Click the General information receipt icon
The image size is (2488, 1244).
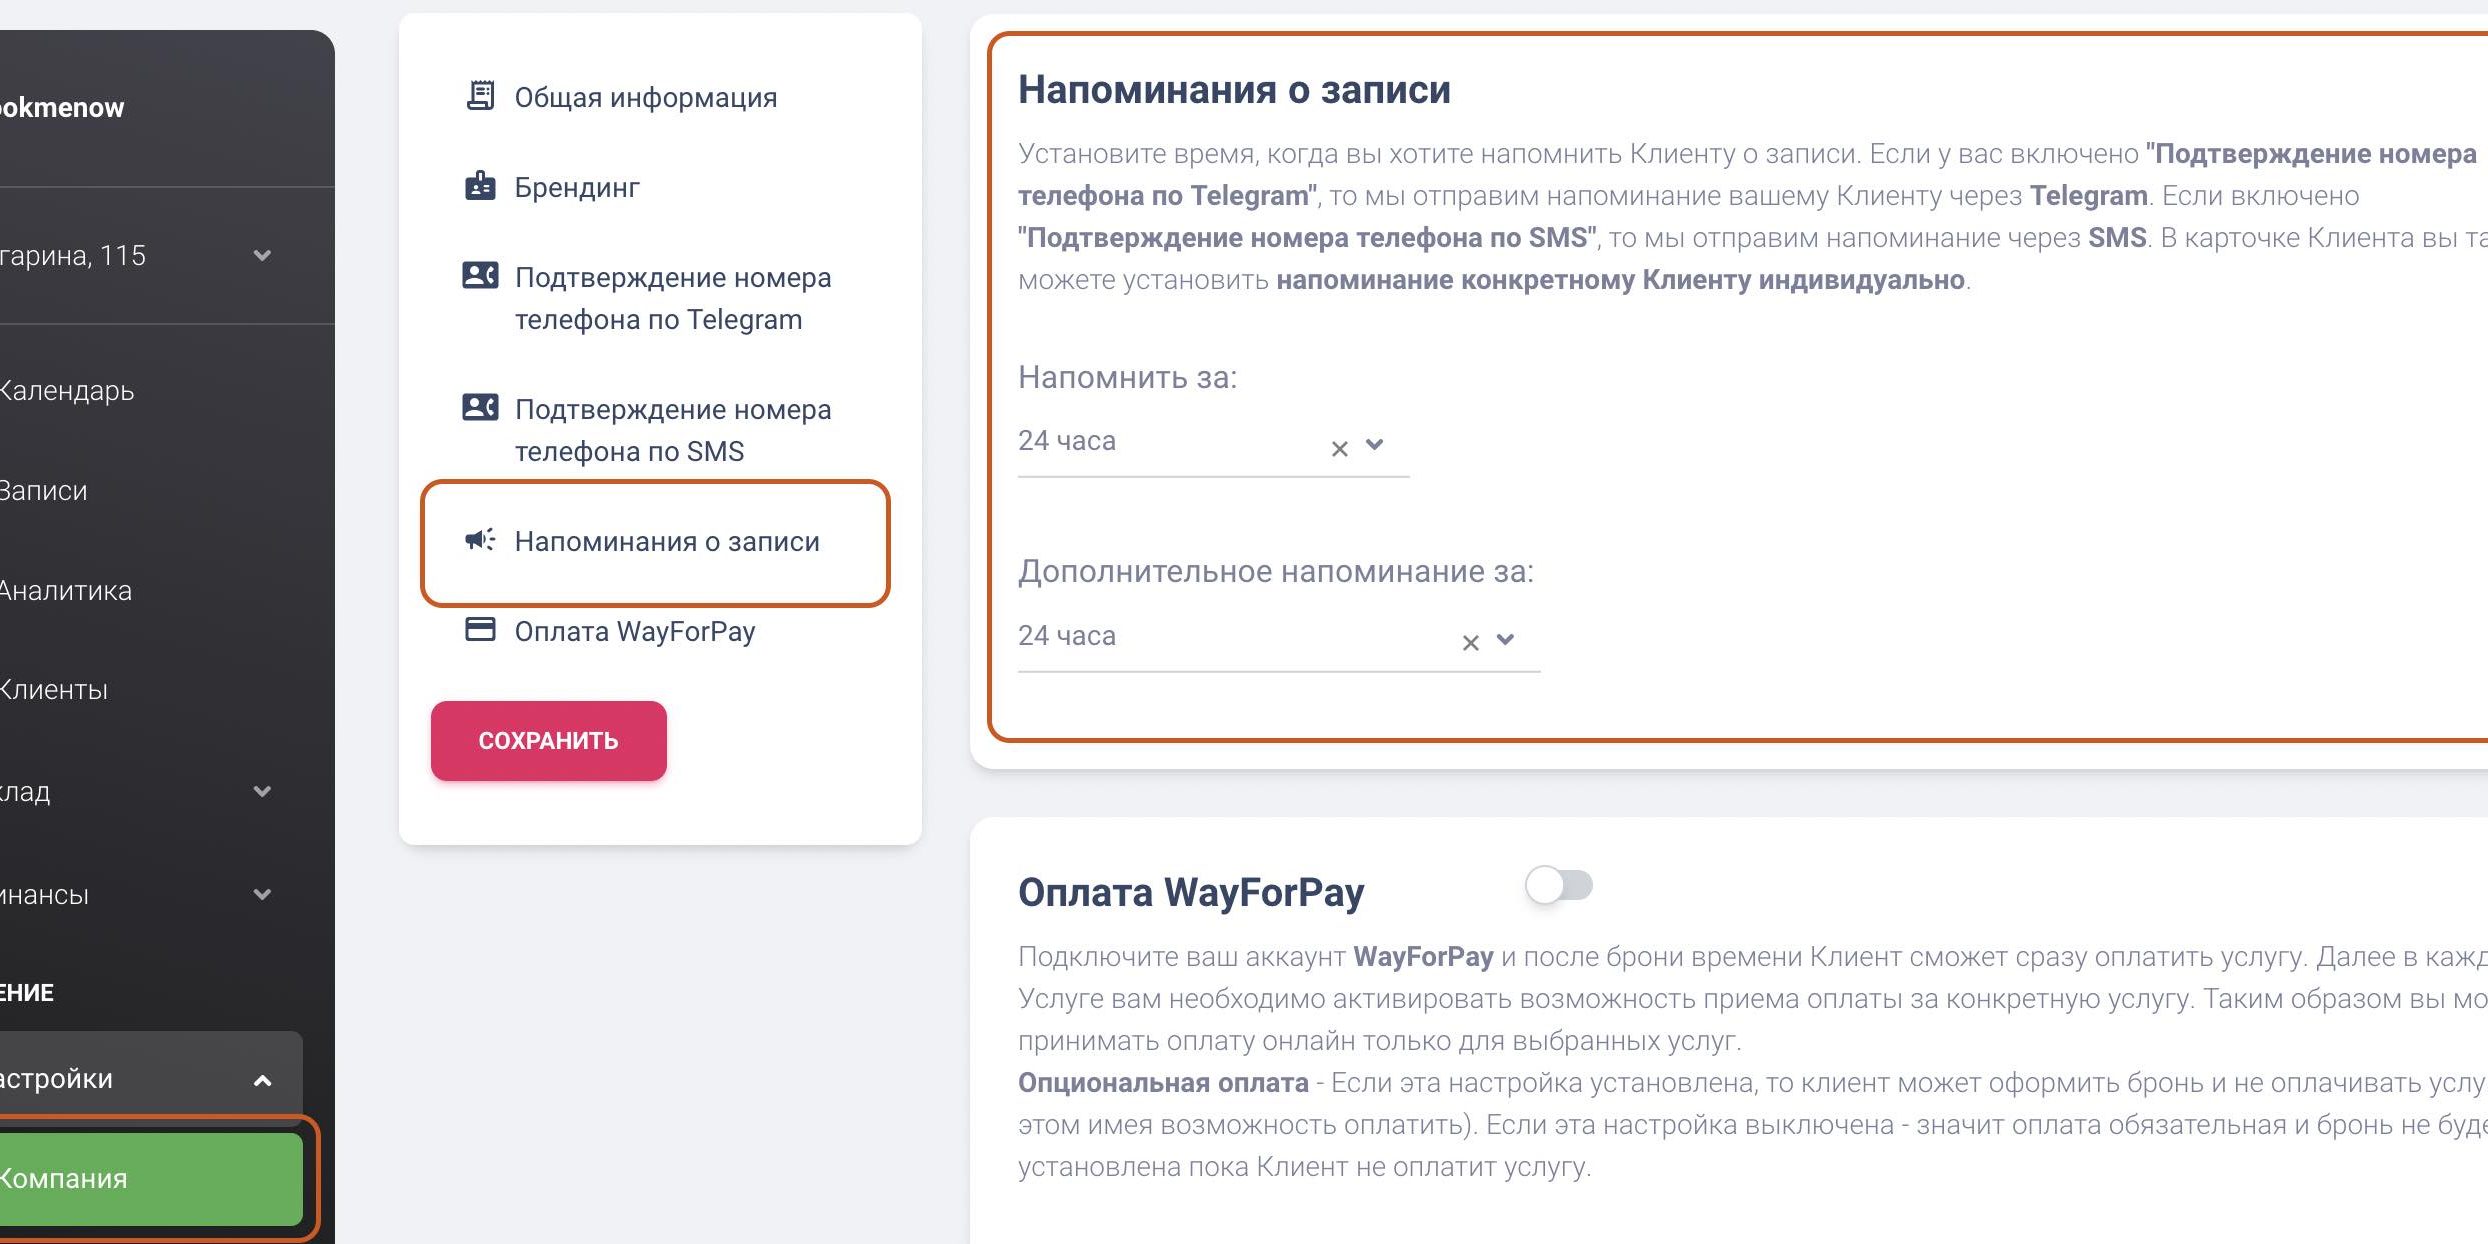(x=480, y=96)
